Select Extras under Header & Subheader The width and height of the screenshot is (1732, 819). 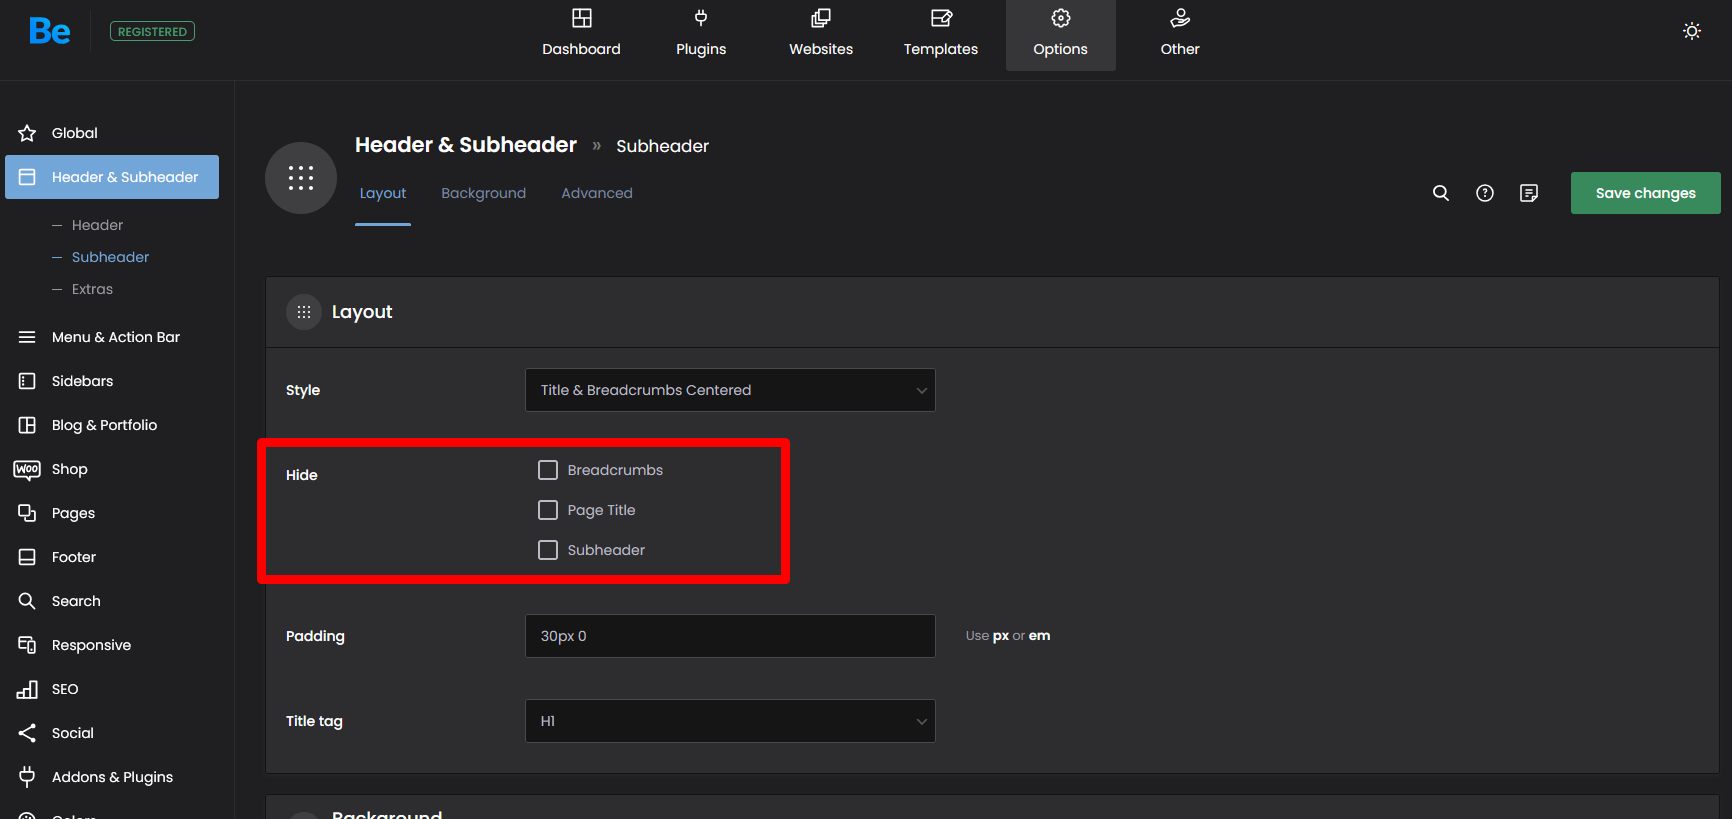(x=92, y=289)
